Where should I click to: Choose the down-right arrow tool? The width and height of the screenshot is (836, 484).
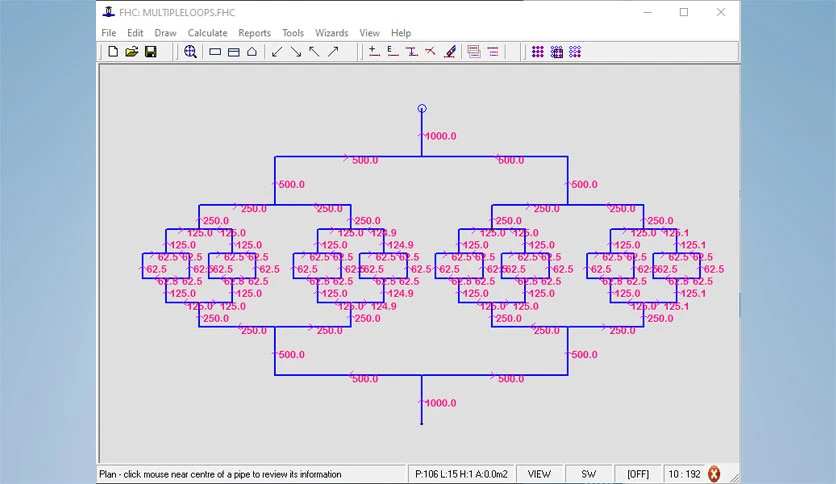point(295,52)
